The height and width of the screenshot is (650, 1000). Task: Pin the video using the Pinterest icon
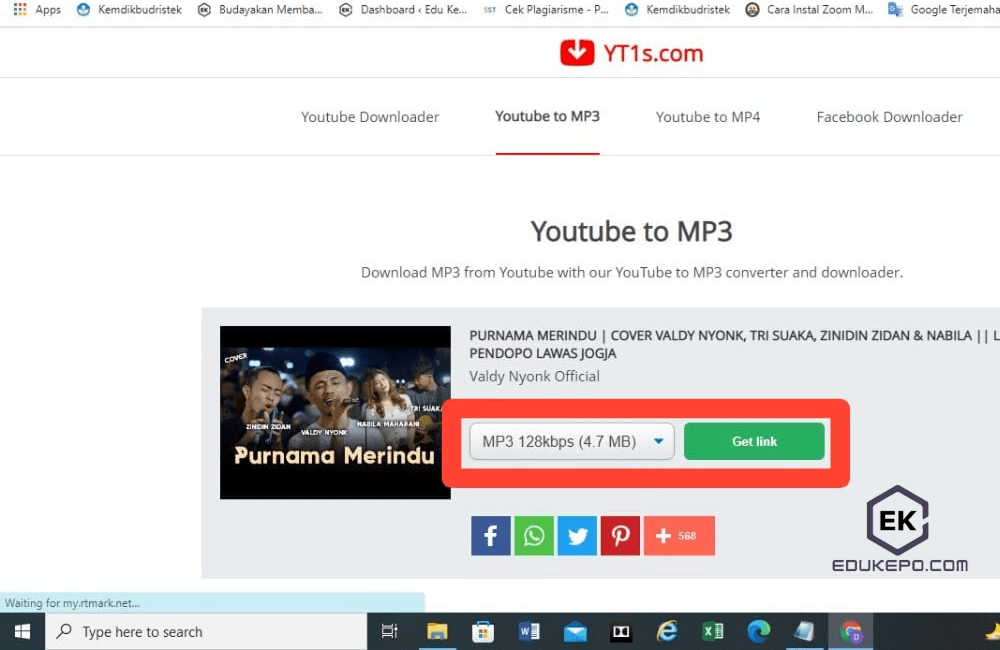point(620,535)
